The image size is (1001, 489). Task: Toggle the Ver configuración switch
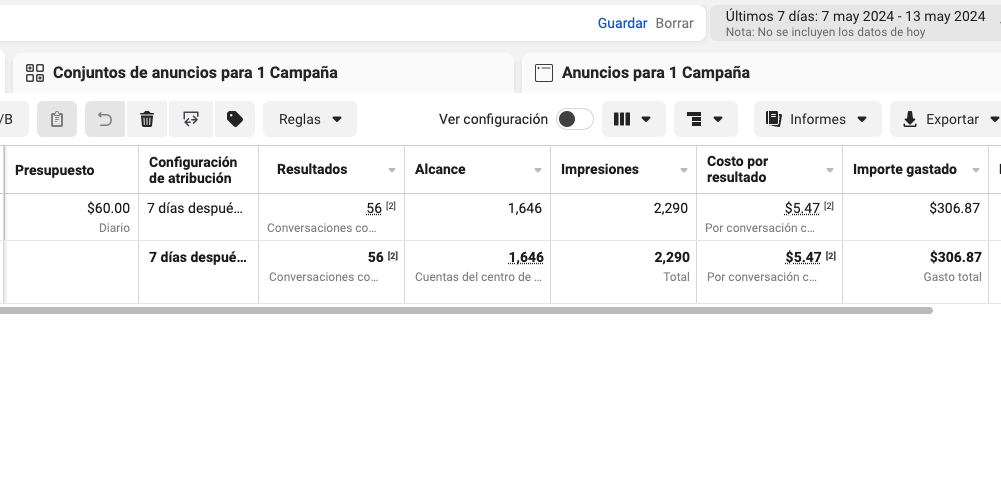(574, 119)
